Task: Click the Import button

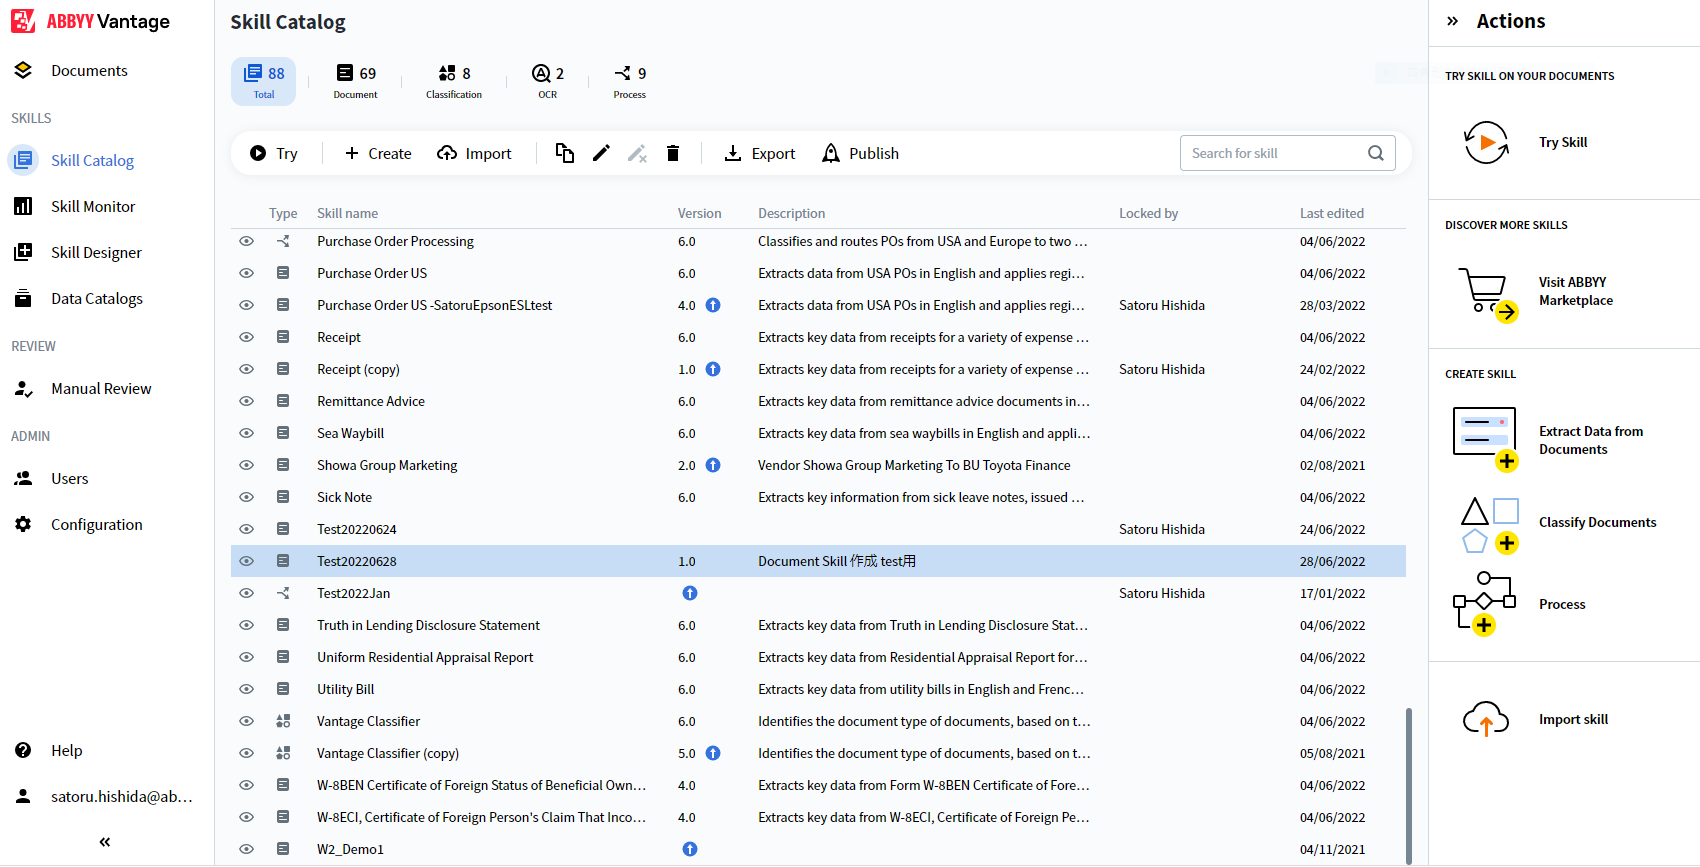Action: [x=474, y=153]
